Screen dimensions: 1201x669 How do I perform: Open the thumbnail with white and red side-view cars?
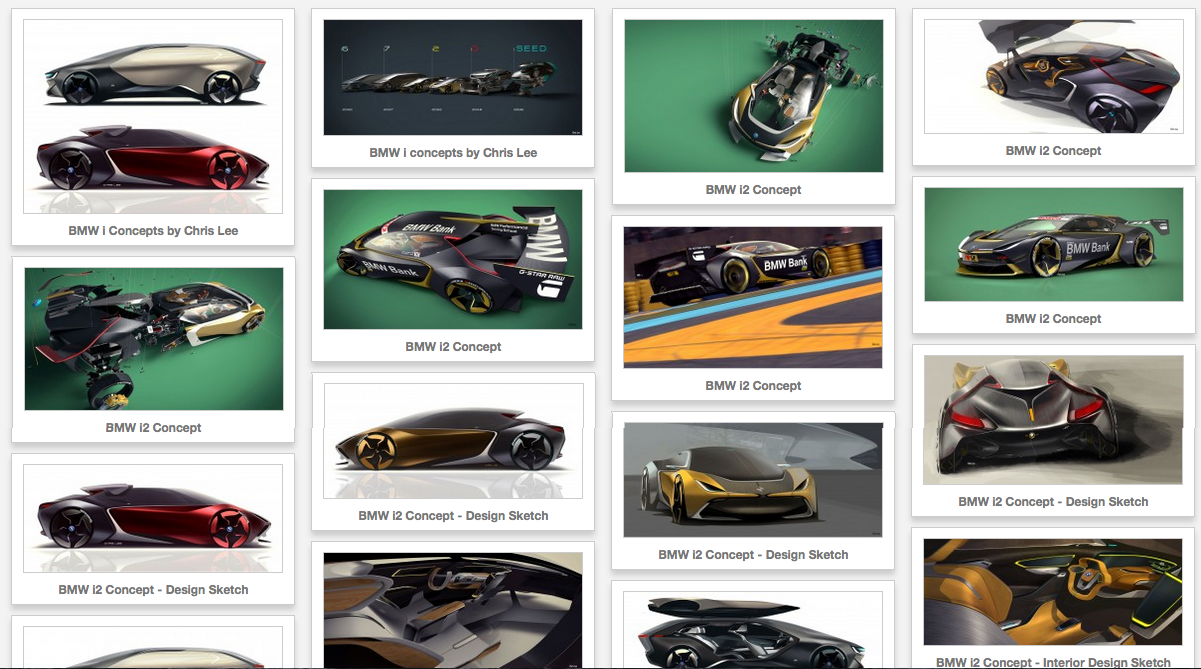[x=153, y=116]
